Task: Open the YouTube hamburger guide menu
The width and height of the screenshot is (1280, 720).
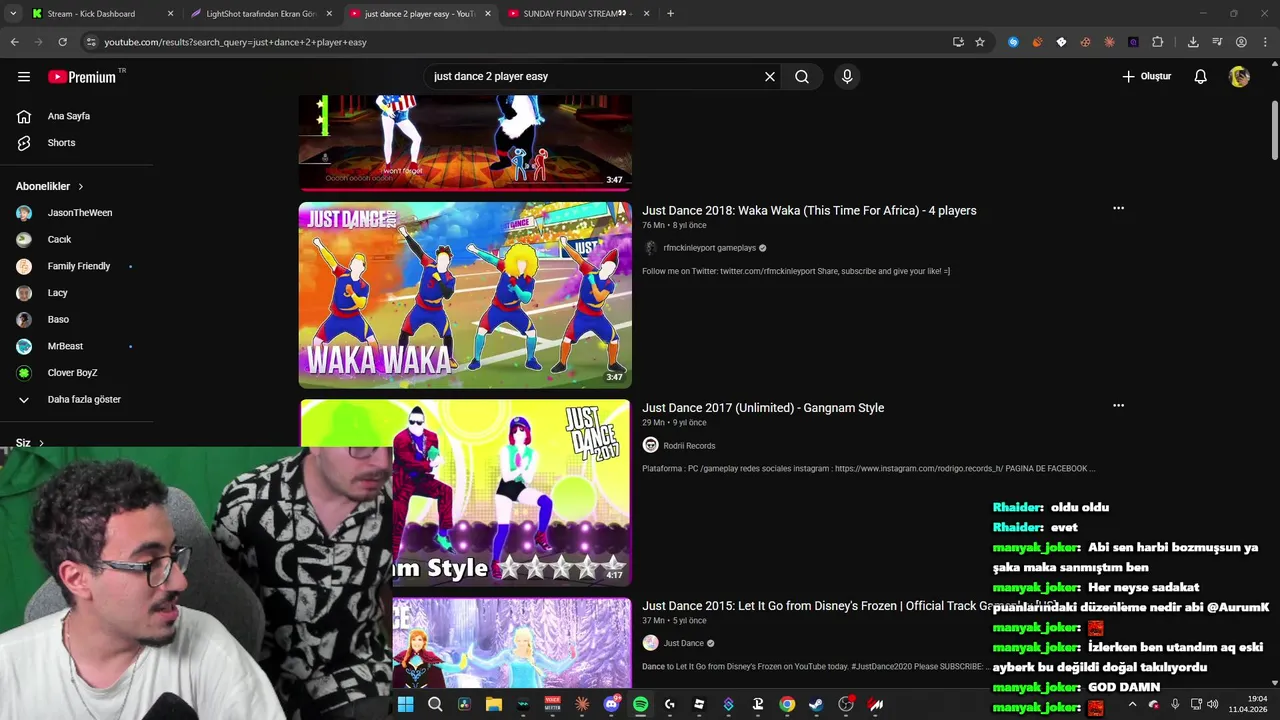Action: 24,76
